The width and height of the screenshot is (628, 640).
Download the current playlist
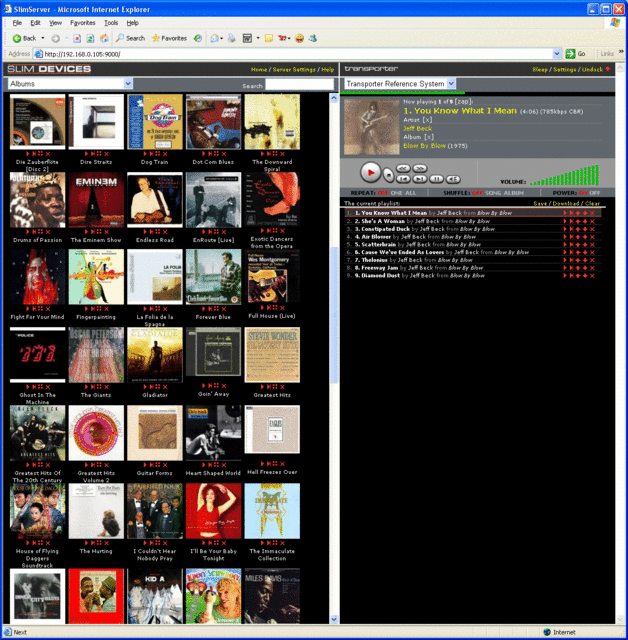pos(566,203)
